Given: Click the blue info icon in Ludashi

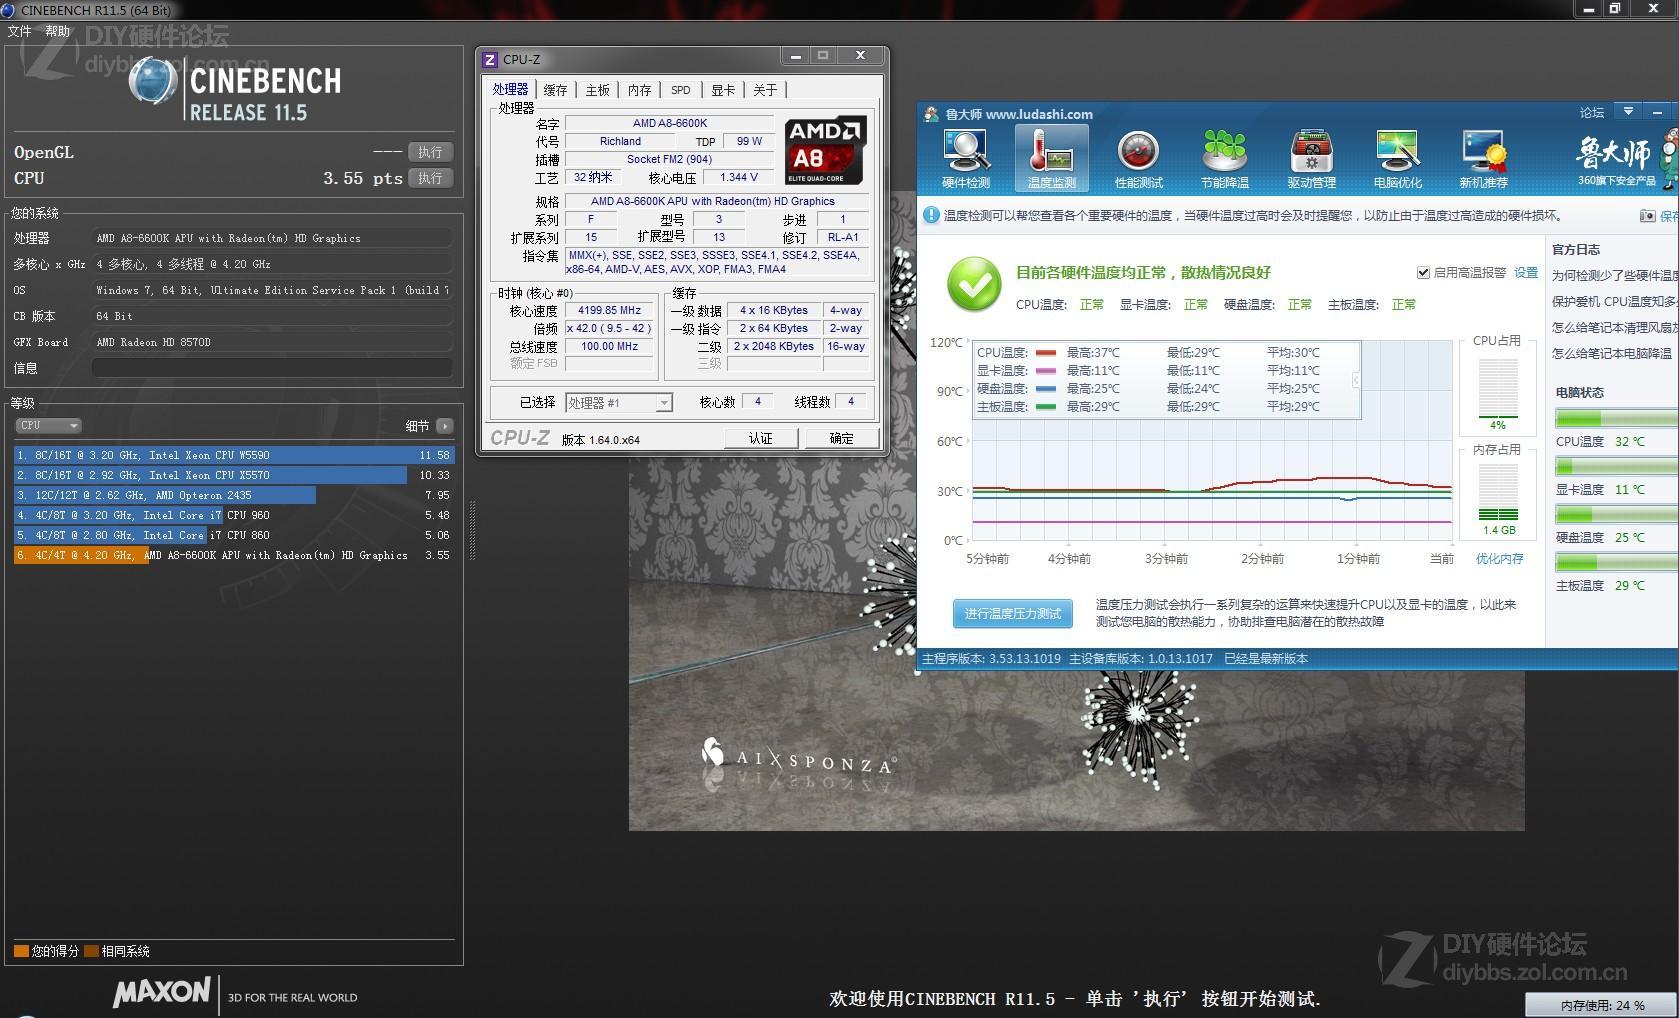Looking at the screenshot, I should coord(931,215).
